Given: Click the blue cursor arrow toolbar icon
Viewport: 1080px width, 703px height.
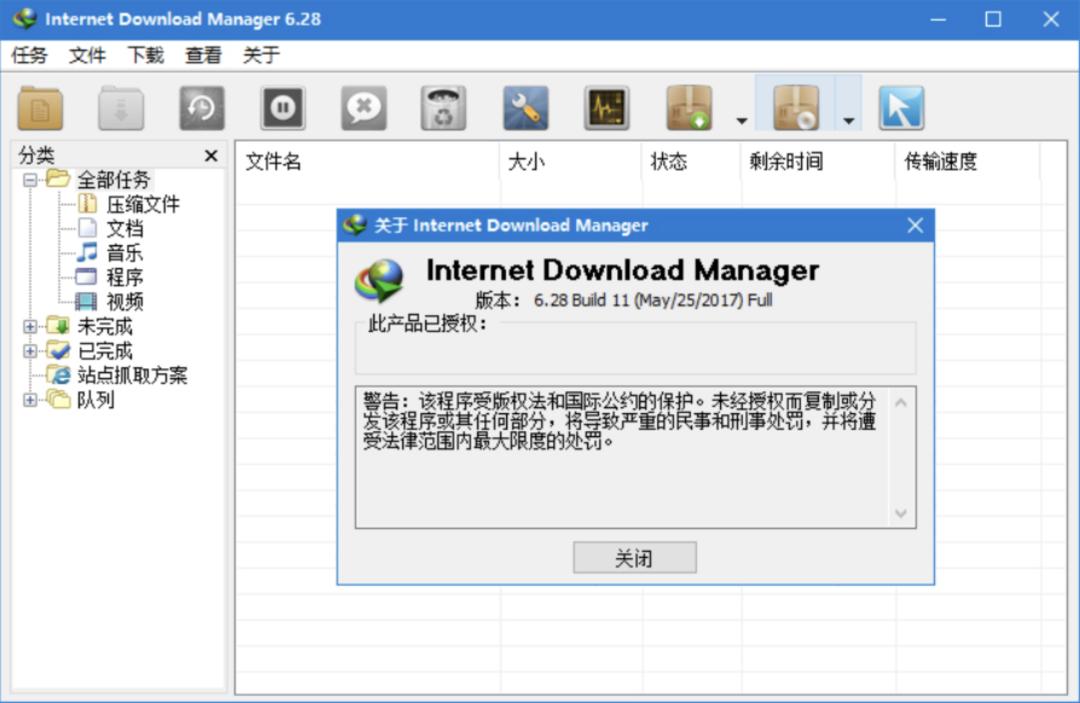Looking at the screenshot, I should click(x=901, y=108).
